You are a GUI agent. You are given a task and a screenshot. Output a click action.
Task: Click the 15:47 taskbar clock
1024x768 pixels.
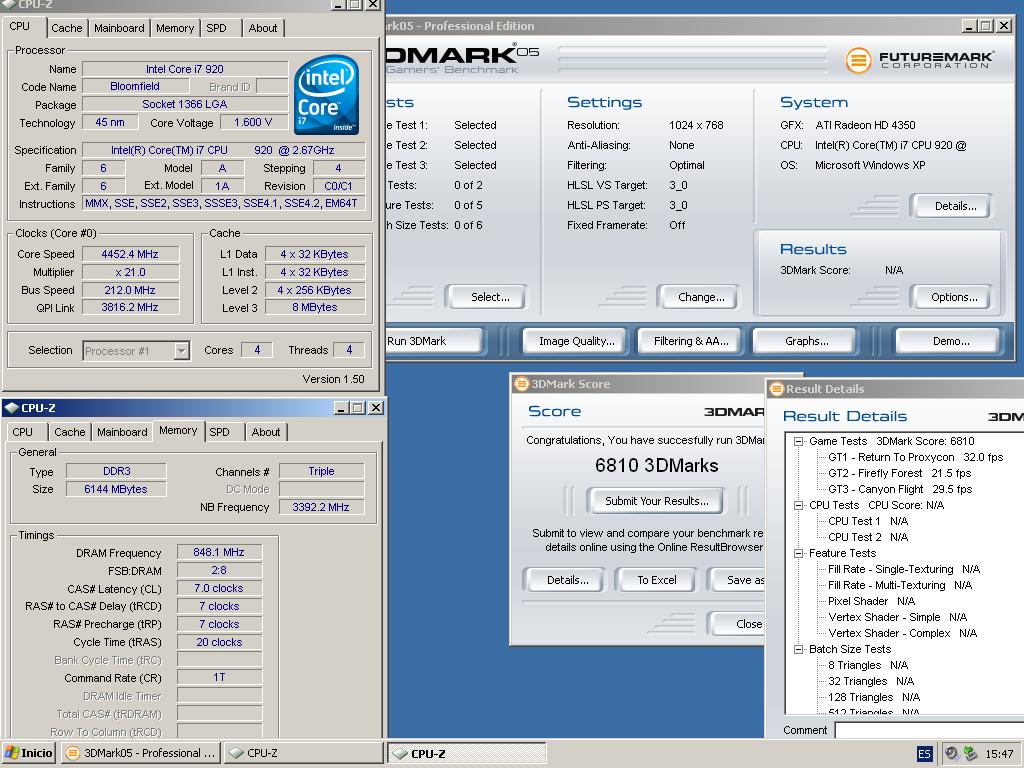point(999,754)
